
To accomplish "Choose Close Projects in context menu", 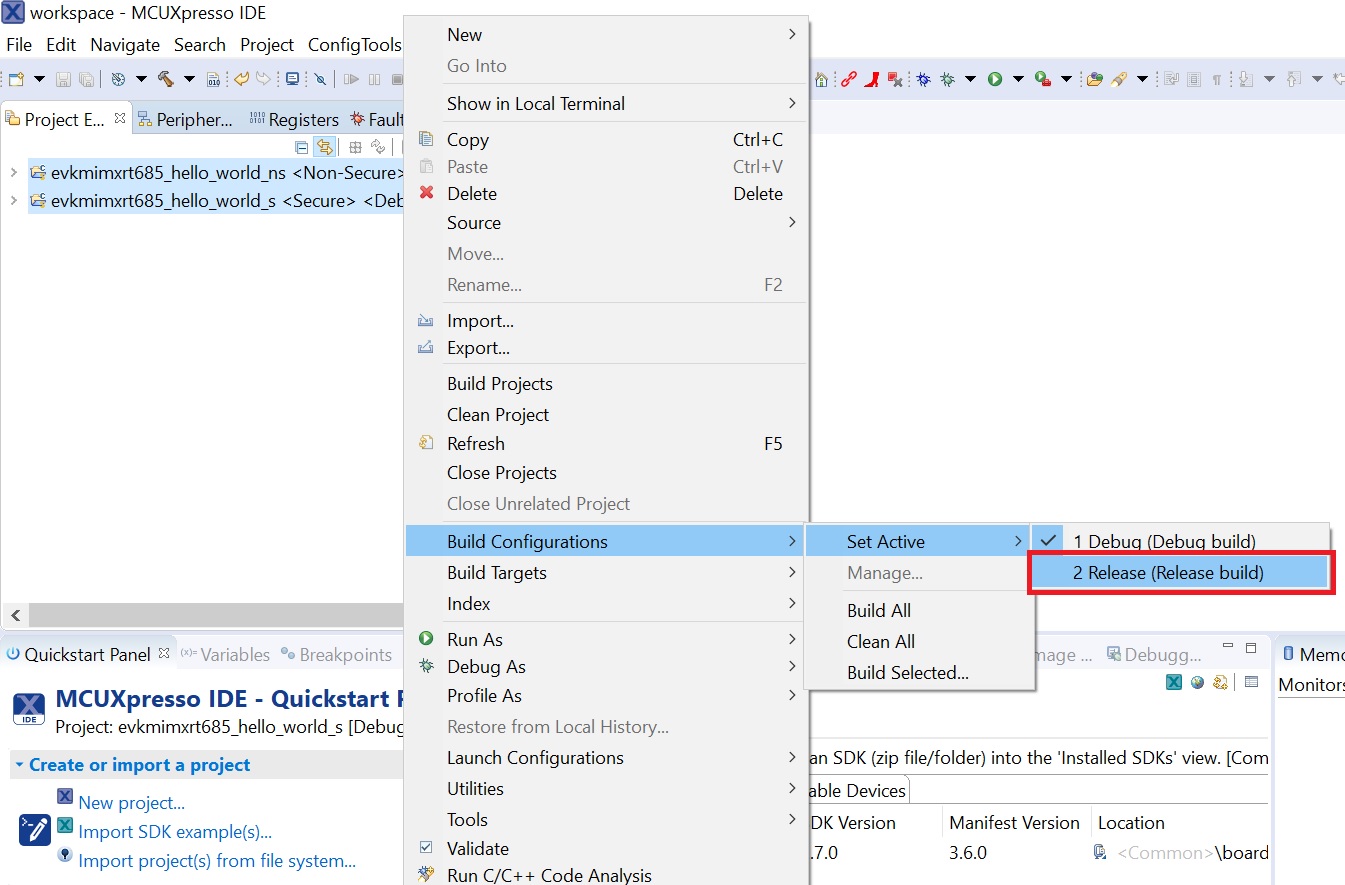I will click(606, 473).
